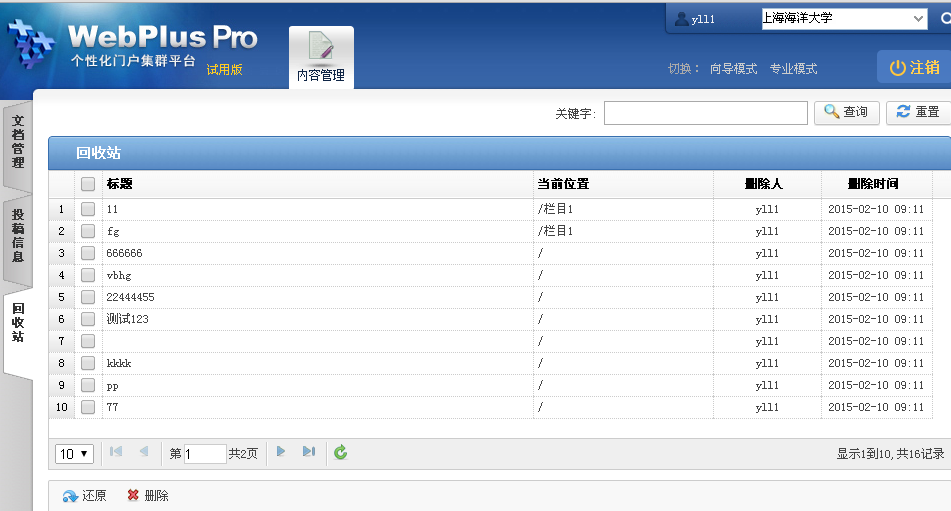Click the 关键字 keyword input field
Viewport: 951px width, 511px height.
(705, 113)
